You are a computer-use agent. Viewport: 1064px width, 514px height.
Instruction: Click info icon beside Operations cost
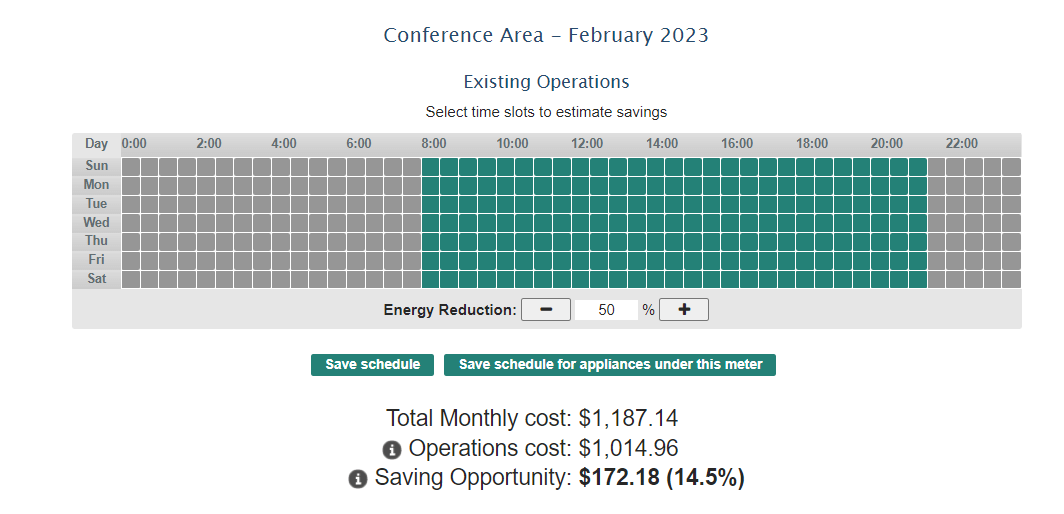tap(391, 450)
